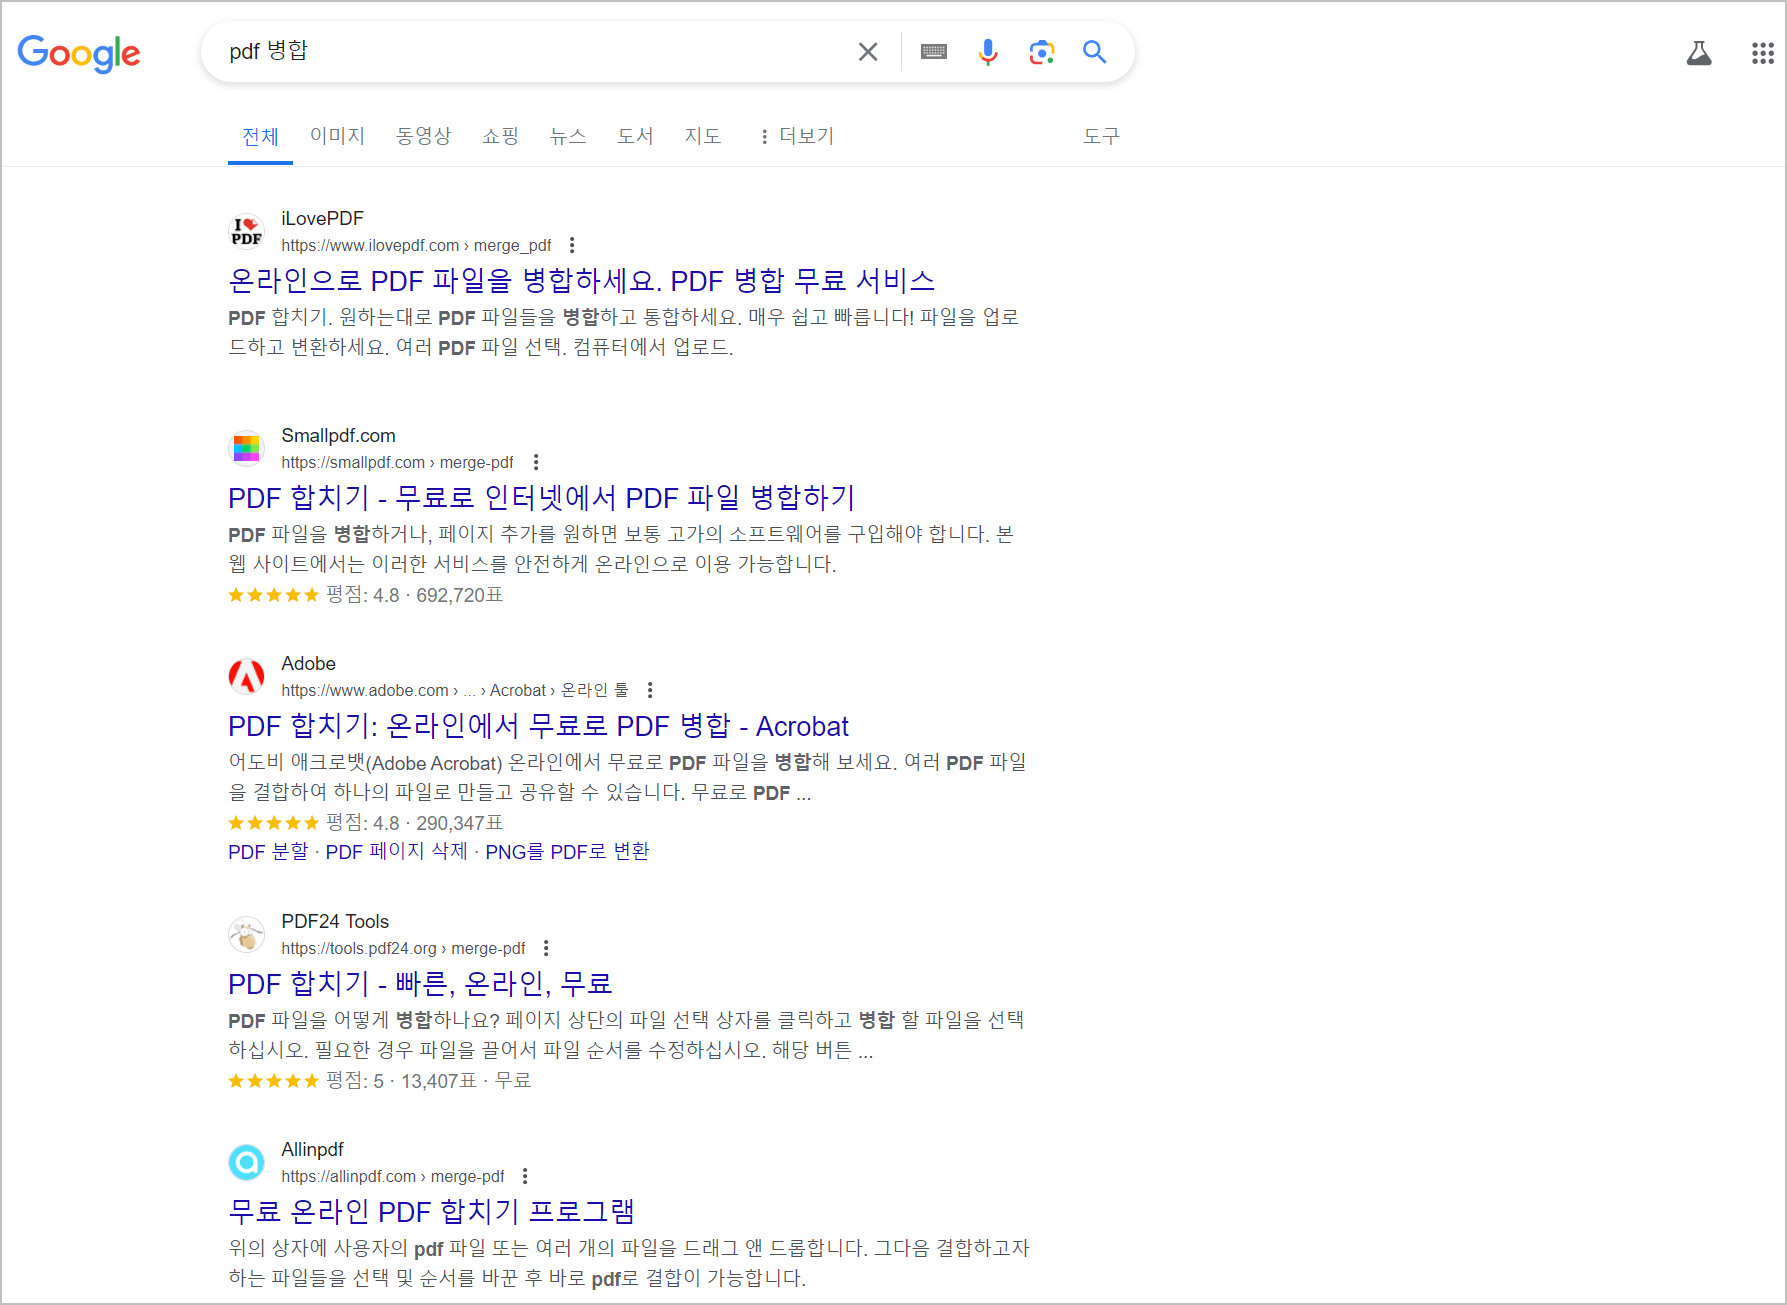1787x1305 pixels.
Task: Switch to the 뉴스 tab
Action: (x=568, y=136)
